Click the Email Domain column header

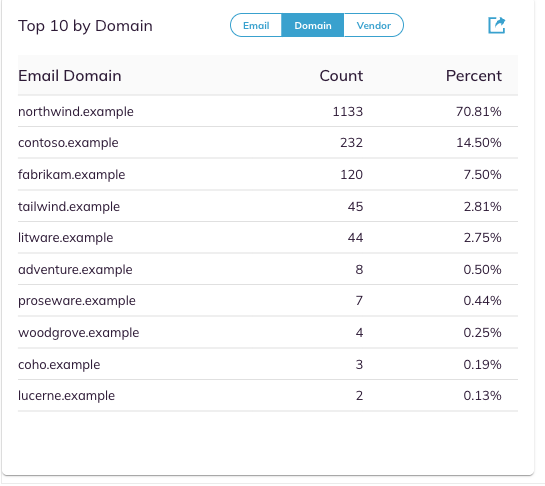(70, 76)
